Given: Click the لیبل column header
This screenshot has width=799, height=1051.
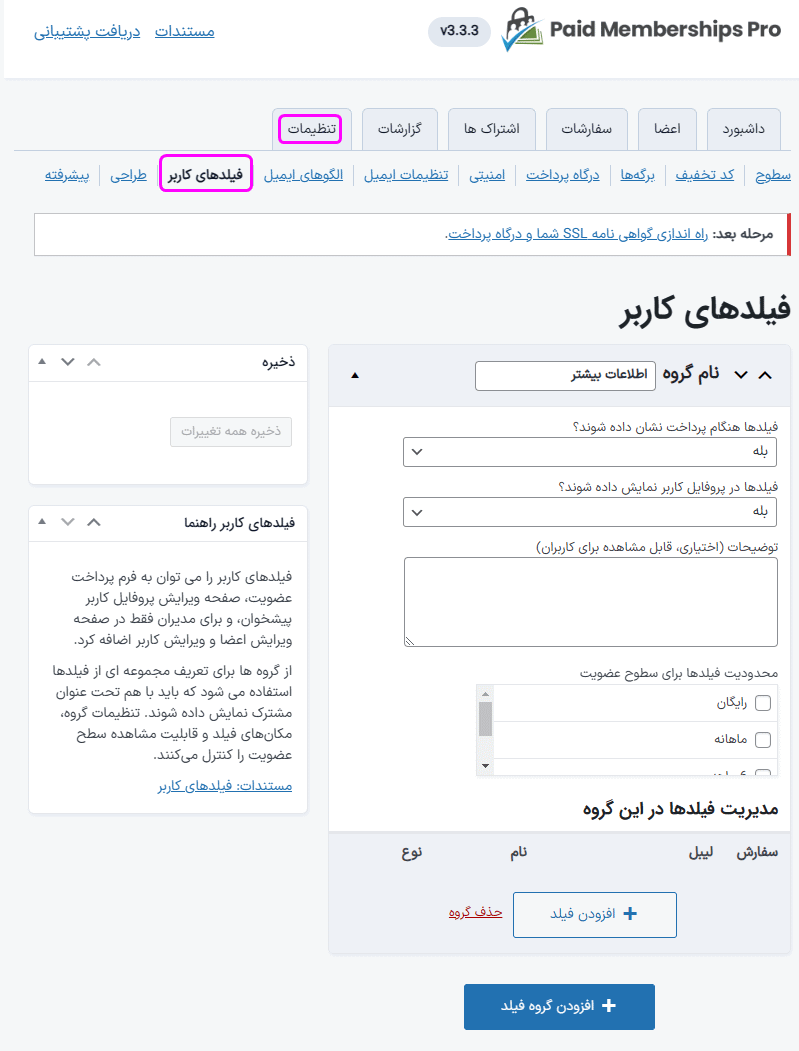Looking at the screenshot, I should (701, 852).
